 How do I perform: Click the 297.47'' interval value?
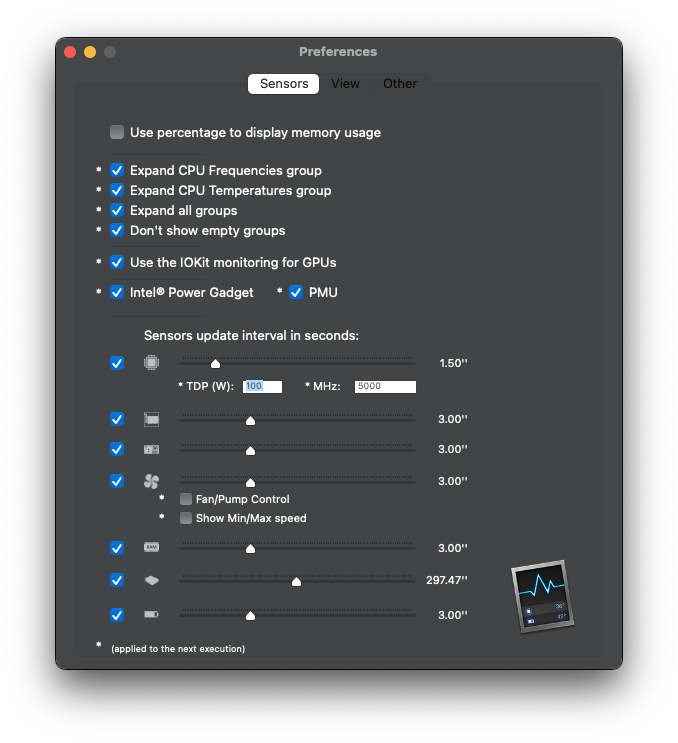tap(447, 580)
